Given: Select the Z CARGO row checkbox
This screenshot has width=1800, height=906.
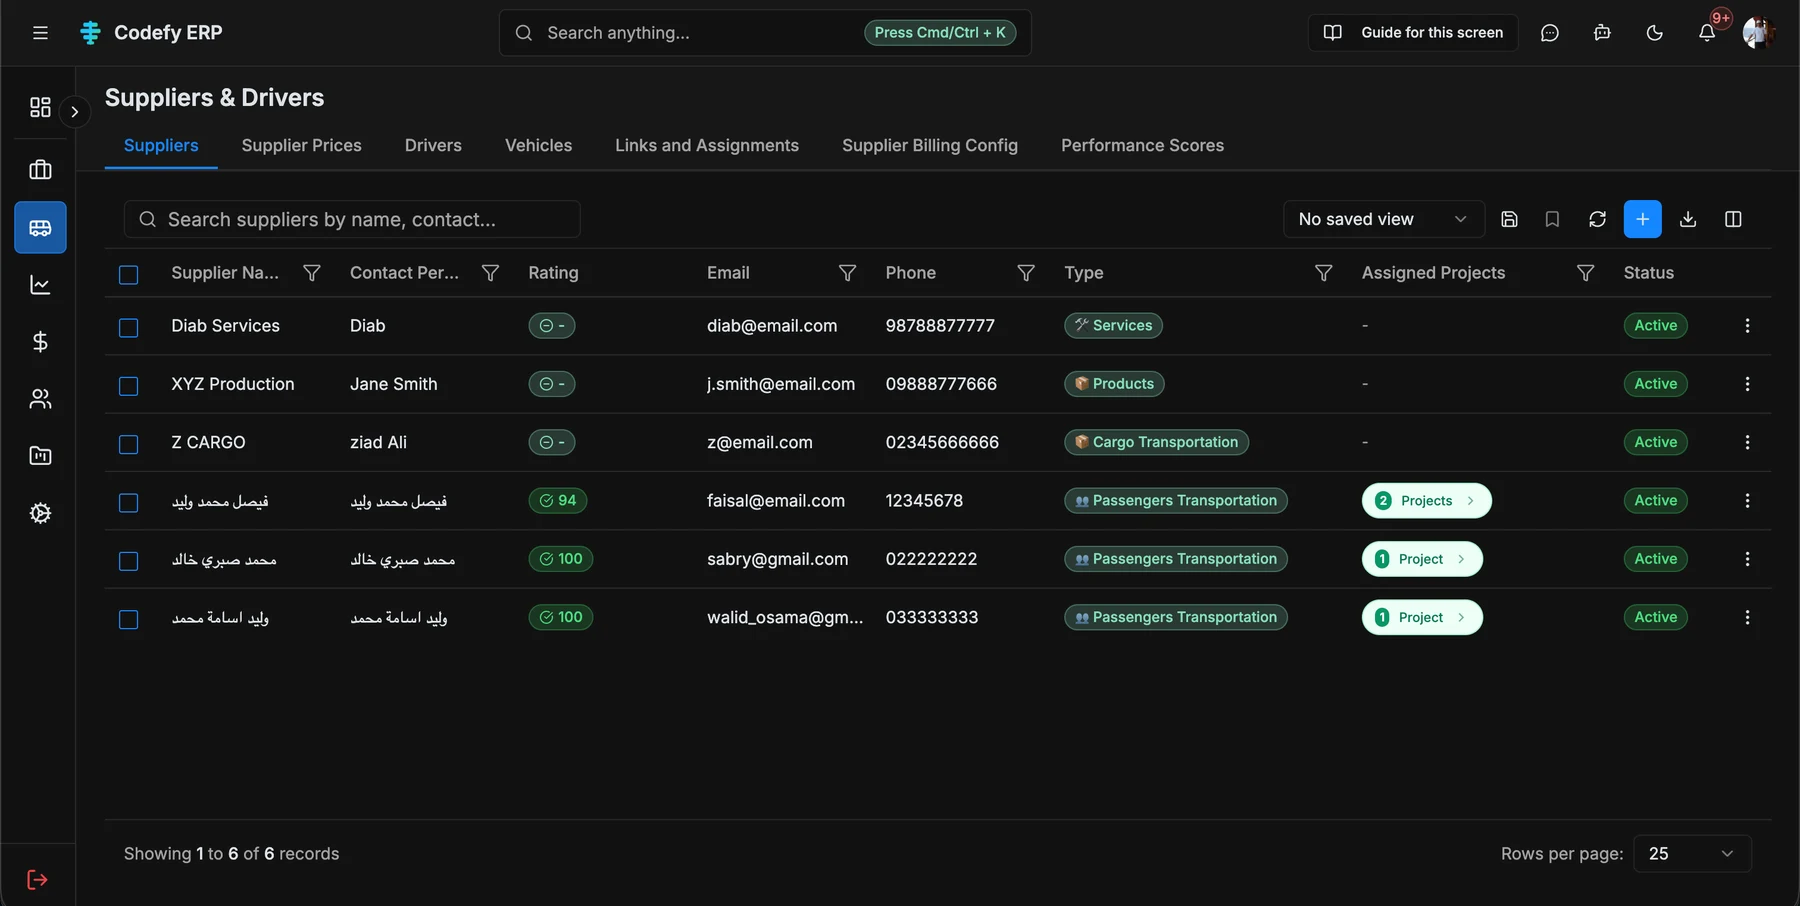Looking at the screenshot, I should click(x=129, y=444).
